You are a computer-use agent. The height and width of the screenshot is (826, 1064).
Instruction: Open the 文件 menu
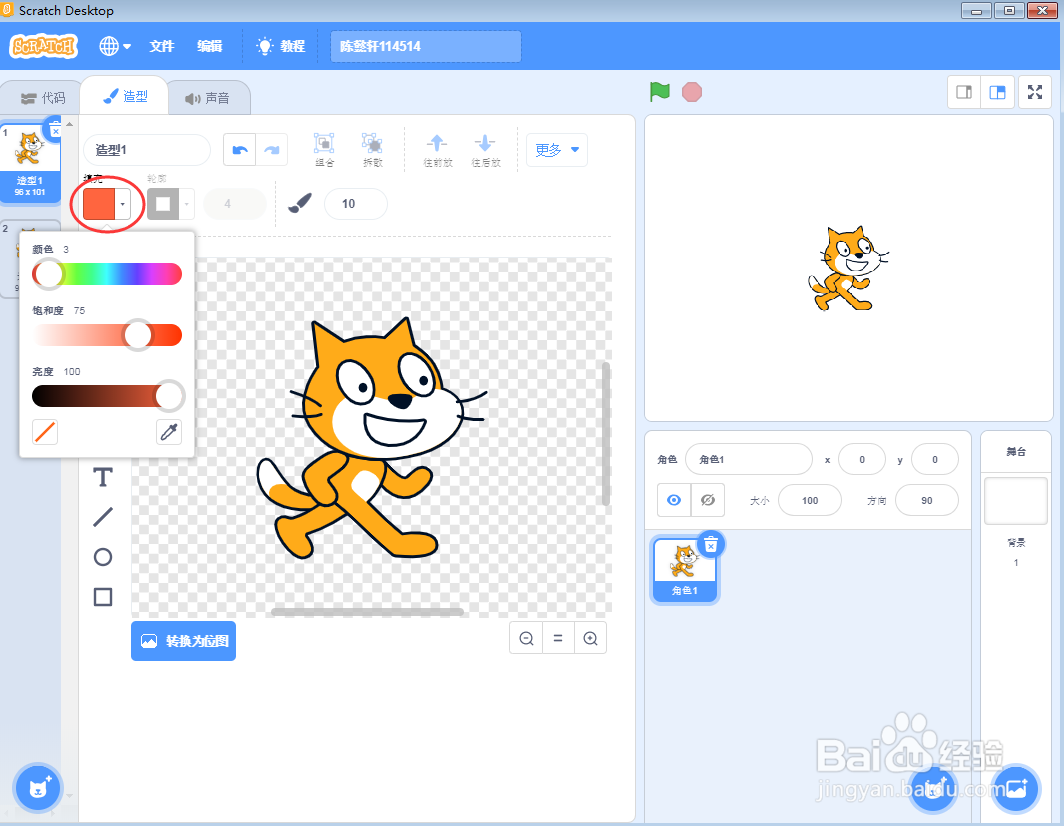[162, 46]
